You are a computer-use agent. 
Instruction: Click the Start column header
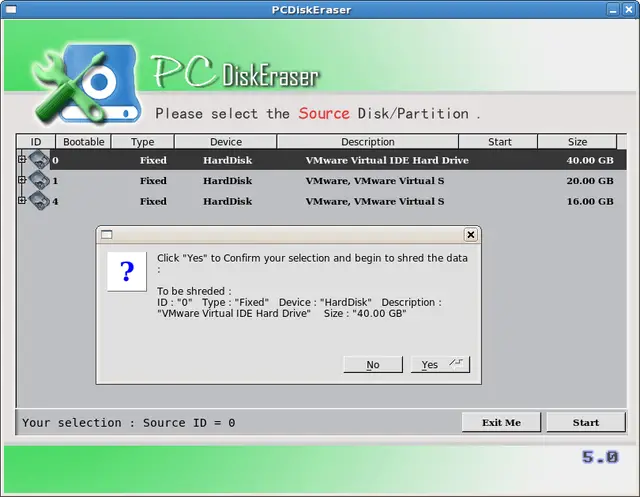pyautogui.click(x=498, y=142)
